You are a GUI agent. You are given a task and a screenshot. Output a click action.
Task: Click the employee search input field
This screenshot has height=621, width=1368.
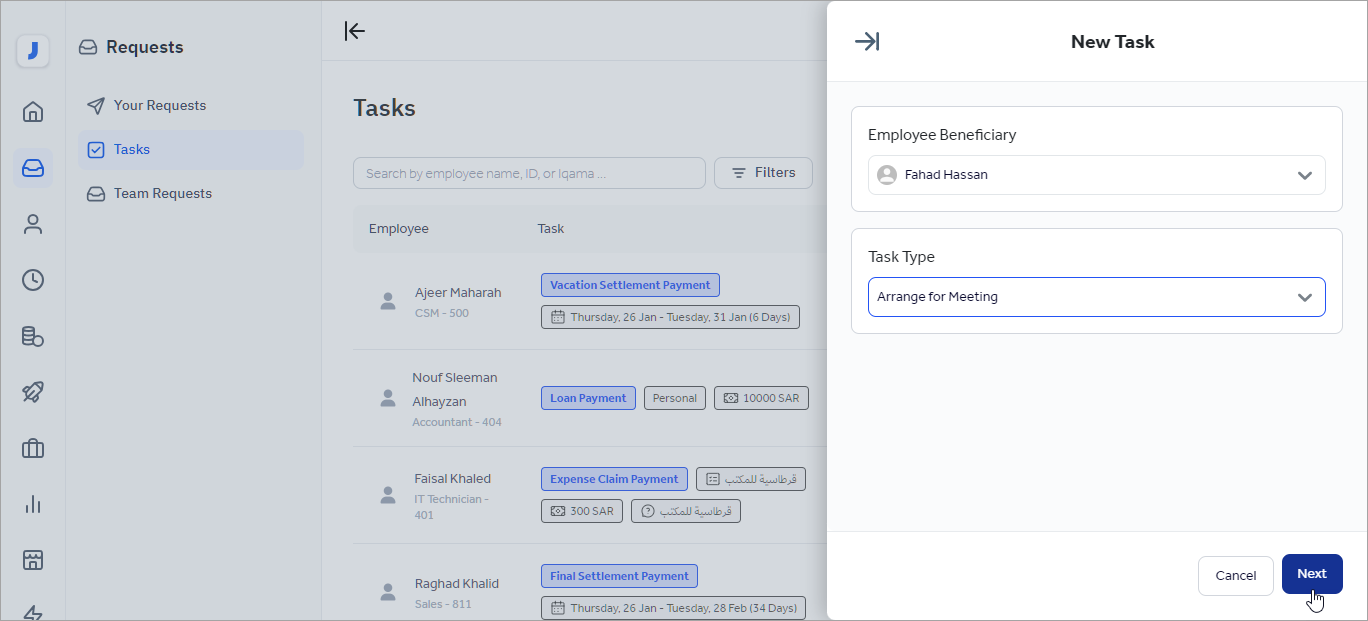click(529, 172)
